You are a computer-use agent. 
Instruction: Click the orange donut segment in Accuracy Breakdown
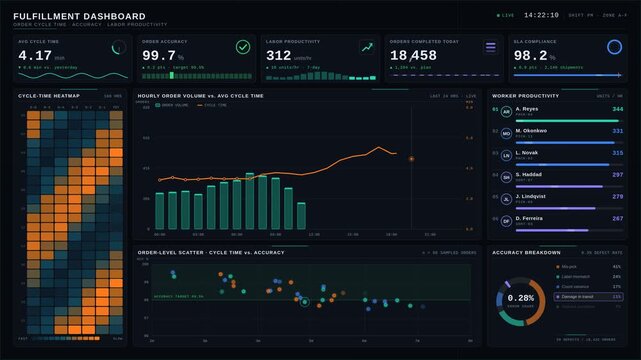pyautogui.click(x=539, y=302)
